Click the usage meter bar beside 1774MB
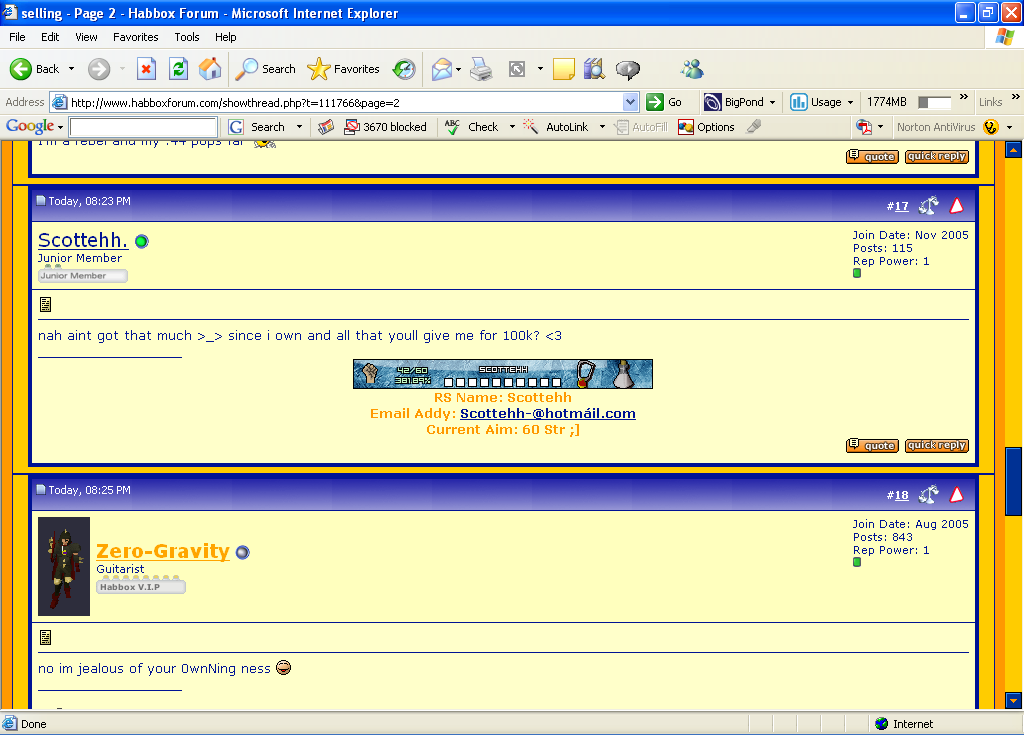1024x735 pixels. pyautogui.click(x=934, y=102)
